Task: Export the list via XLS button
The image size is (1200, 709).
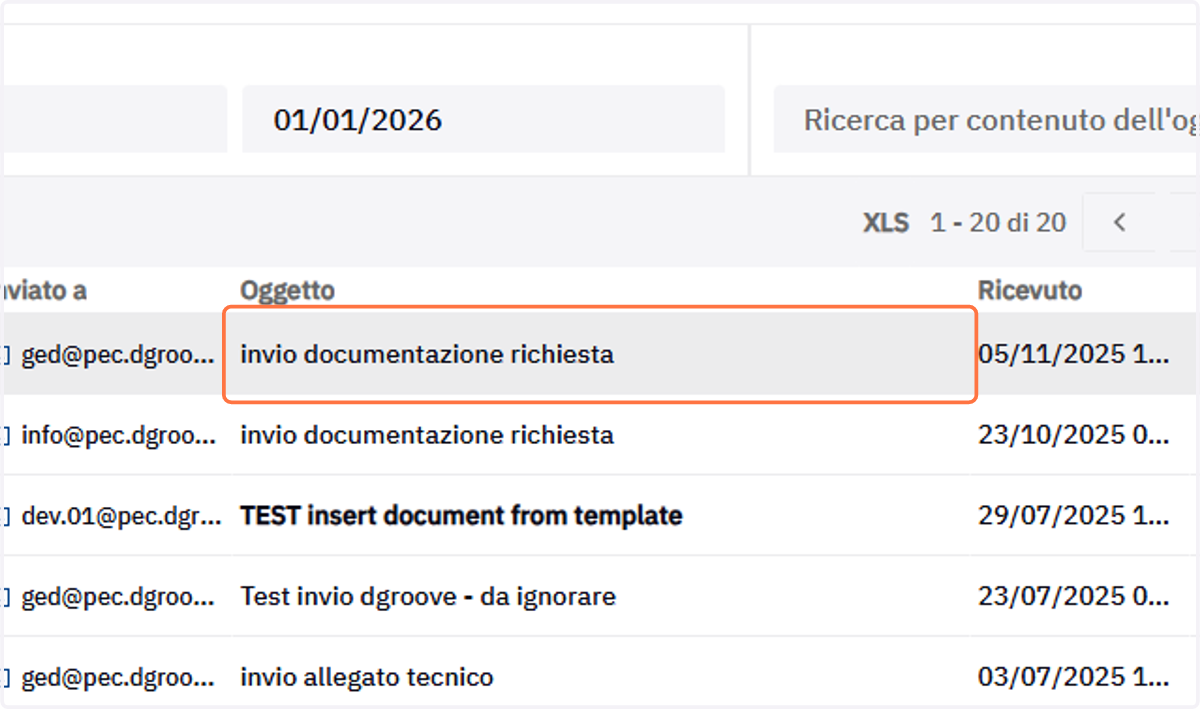Action: tap(886, 222)
